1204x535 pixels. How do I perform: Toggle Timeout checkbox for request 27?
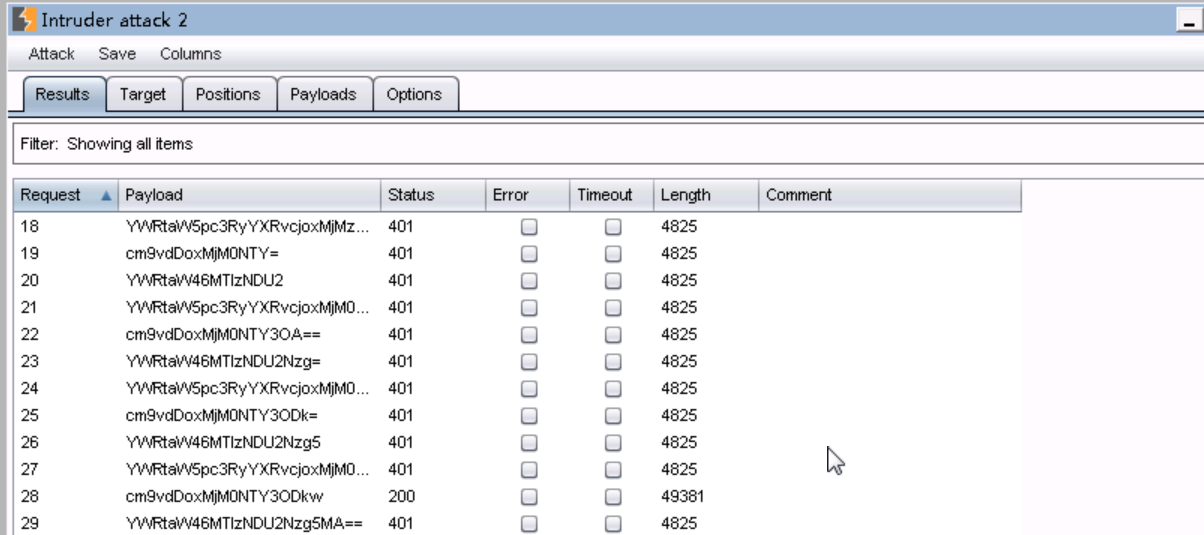613,470
